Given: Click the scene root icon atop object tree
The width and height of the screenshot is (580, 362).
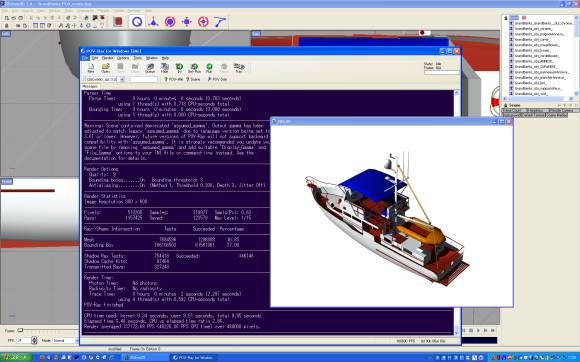Looking at the screenshot, I should (506, 18).
